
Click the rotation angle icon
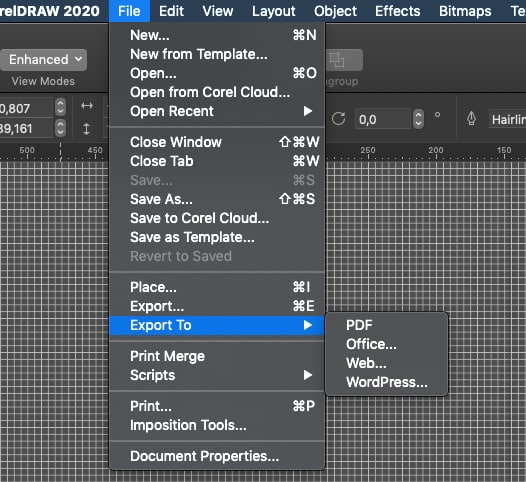pyautogui.click(x=338, y=119)
